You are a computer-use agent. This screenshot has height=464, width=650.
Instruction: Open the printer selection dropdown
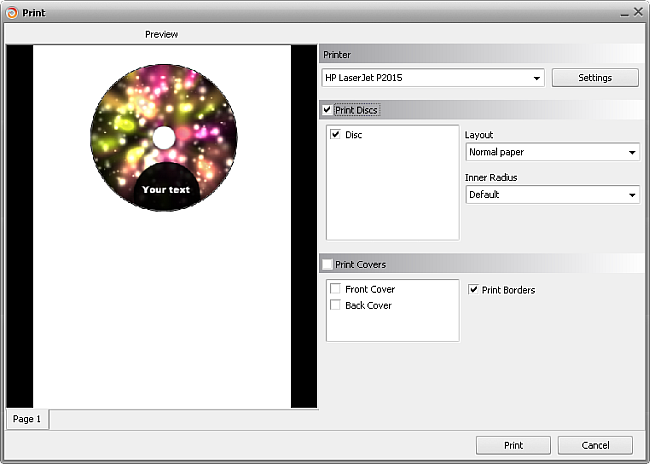(x=433, y=78)
